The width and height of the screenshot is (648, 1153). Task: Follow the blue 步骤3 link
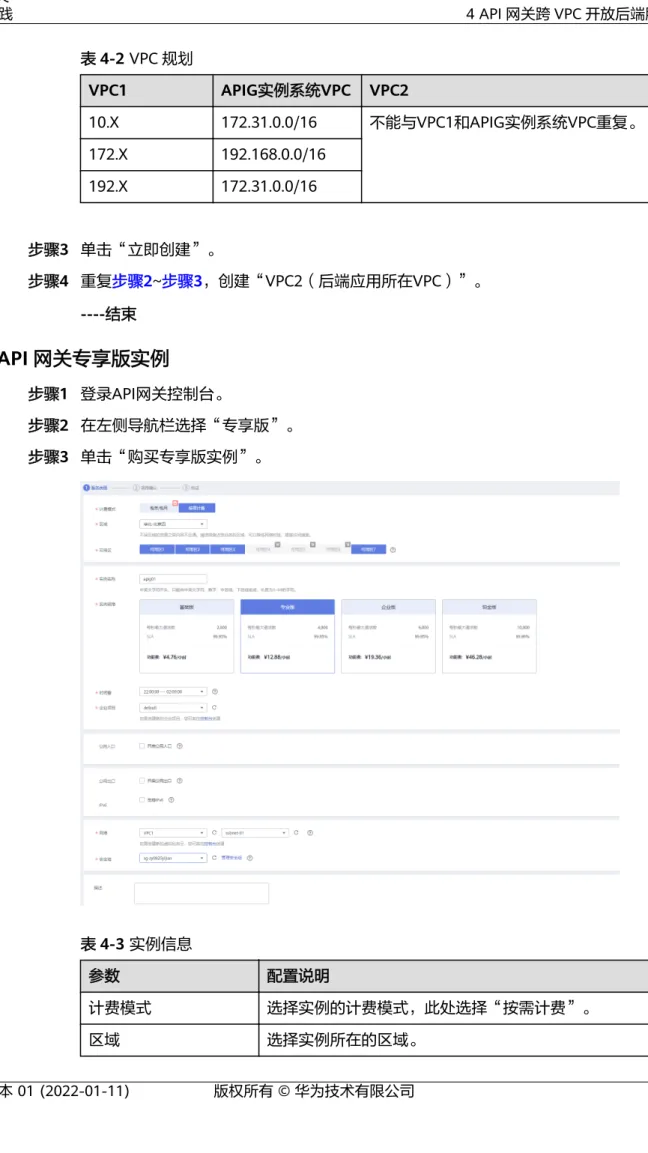(x=182, y=282)
